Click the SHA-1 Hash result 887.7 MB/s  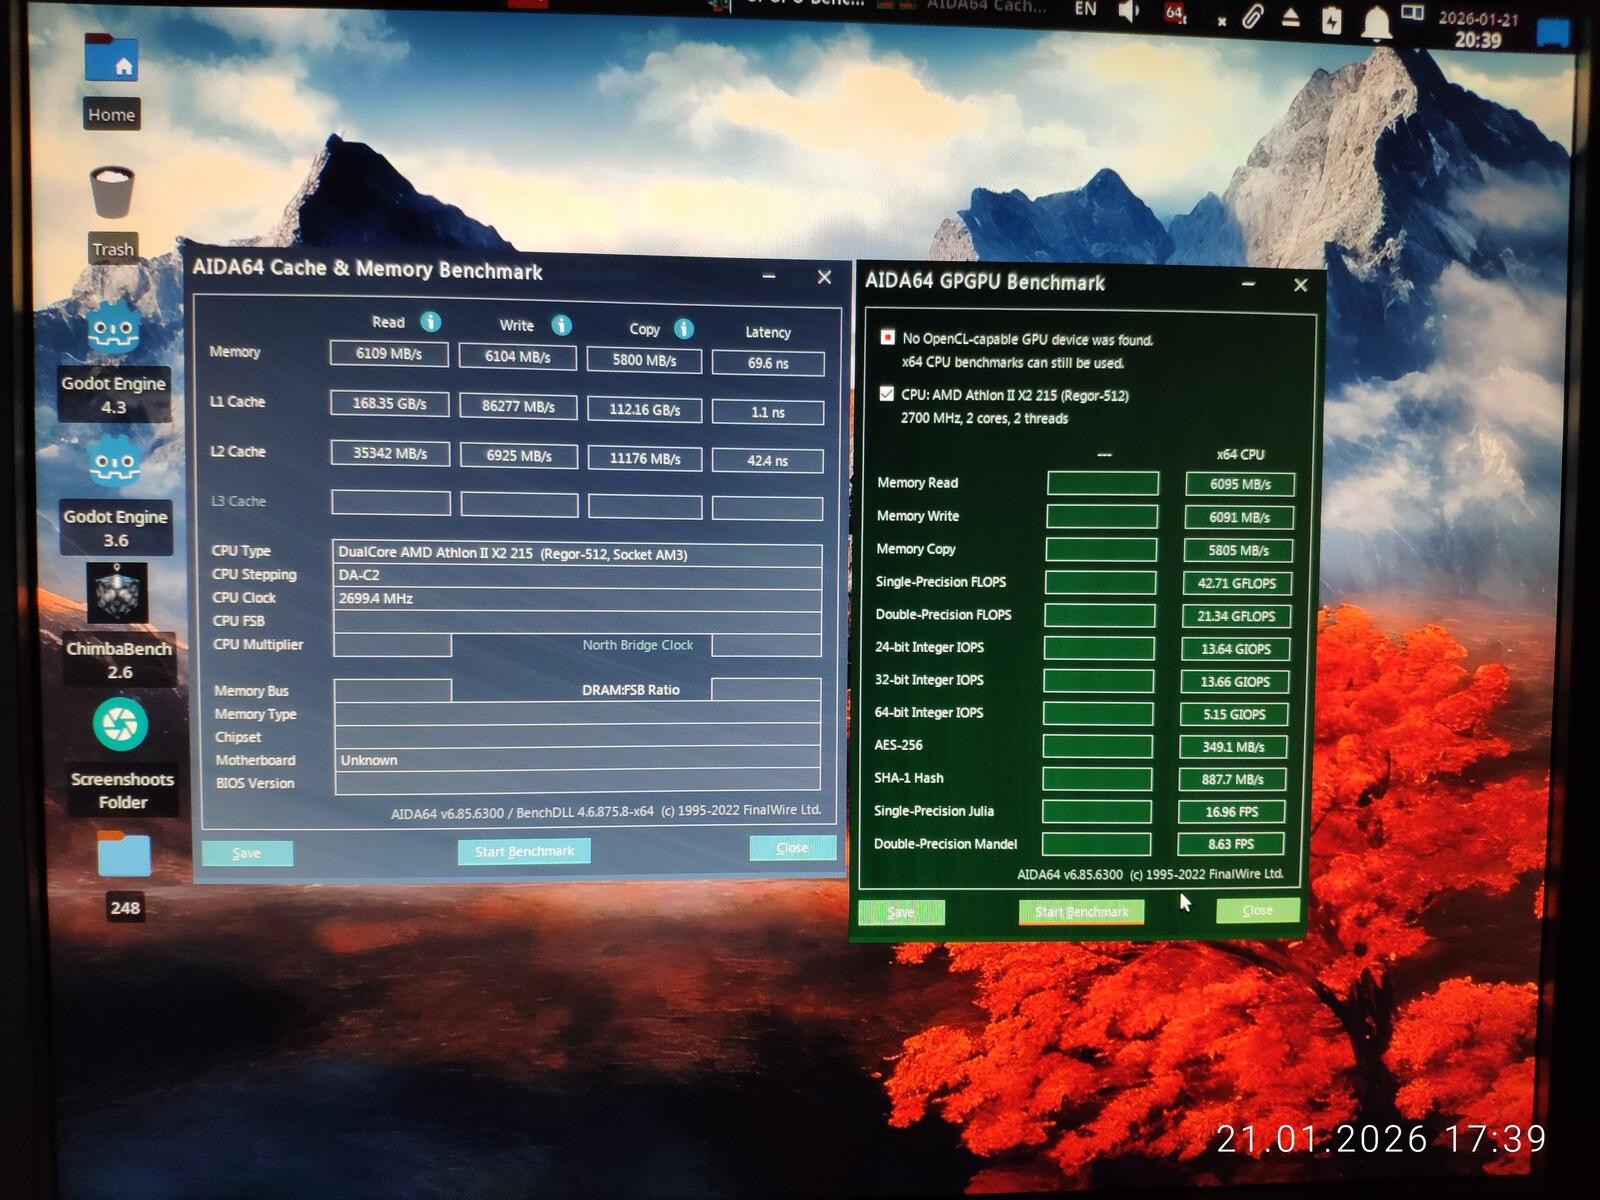click(1232, 779)
